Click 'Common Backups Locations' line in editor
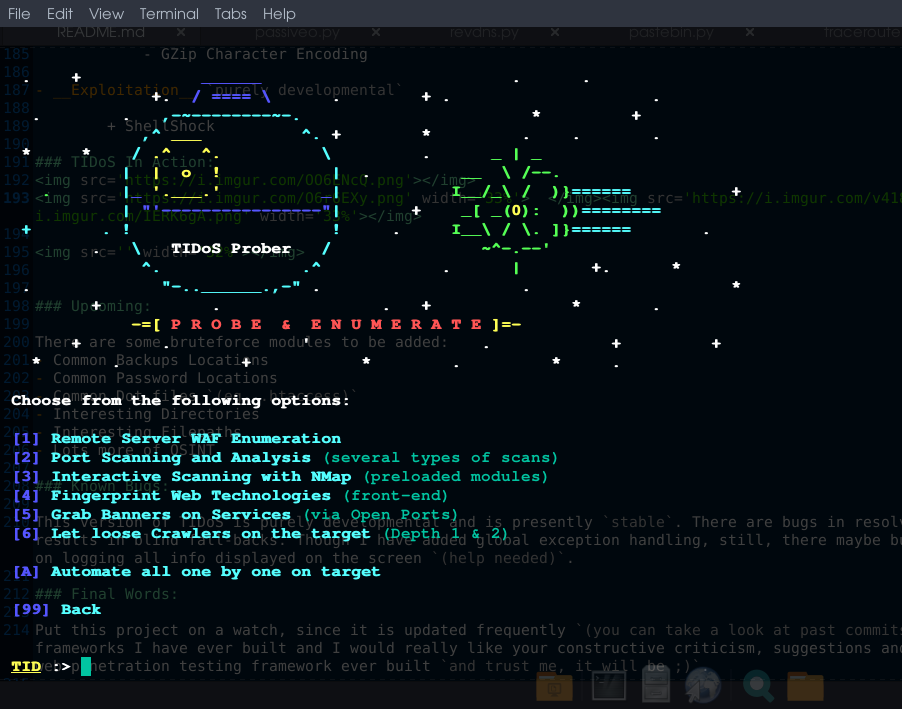Screen dimensions: 902x709 (160, 360)
